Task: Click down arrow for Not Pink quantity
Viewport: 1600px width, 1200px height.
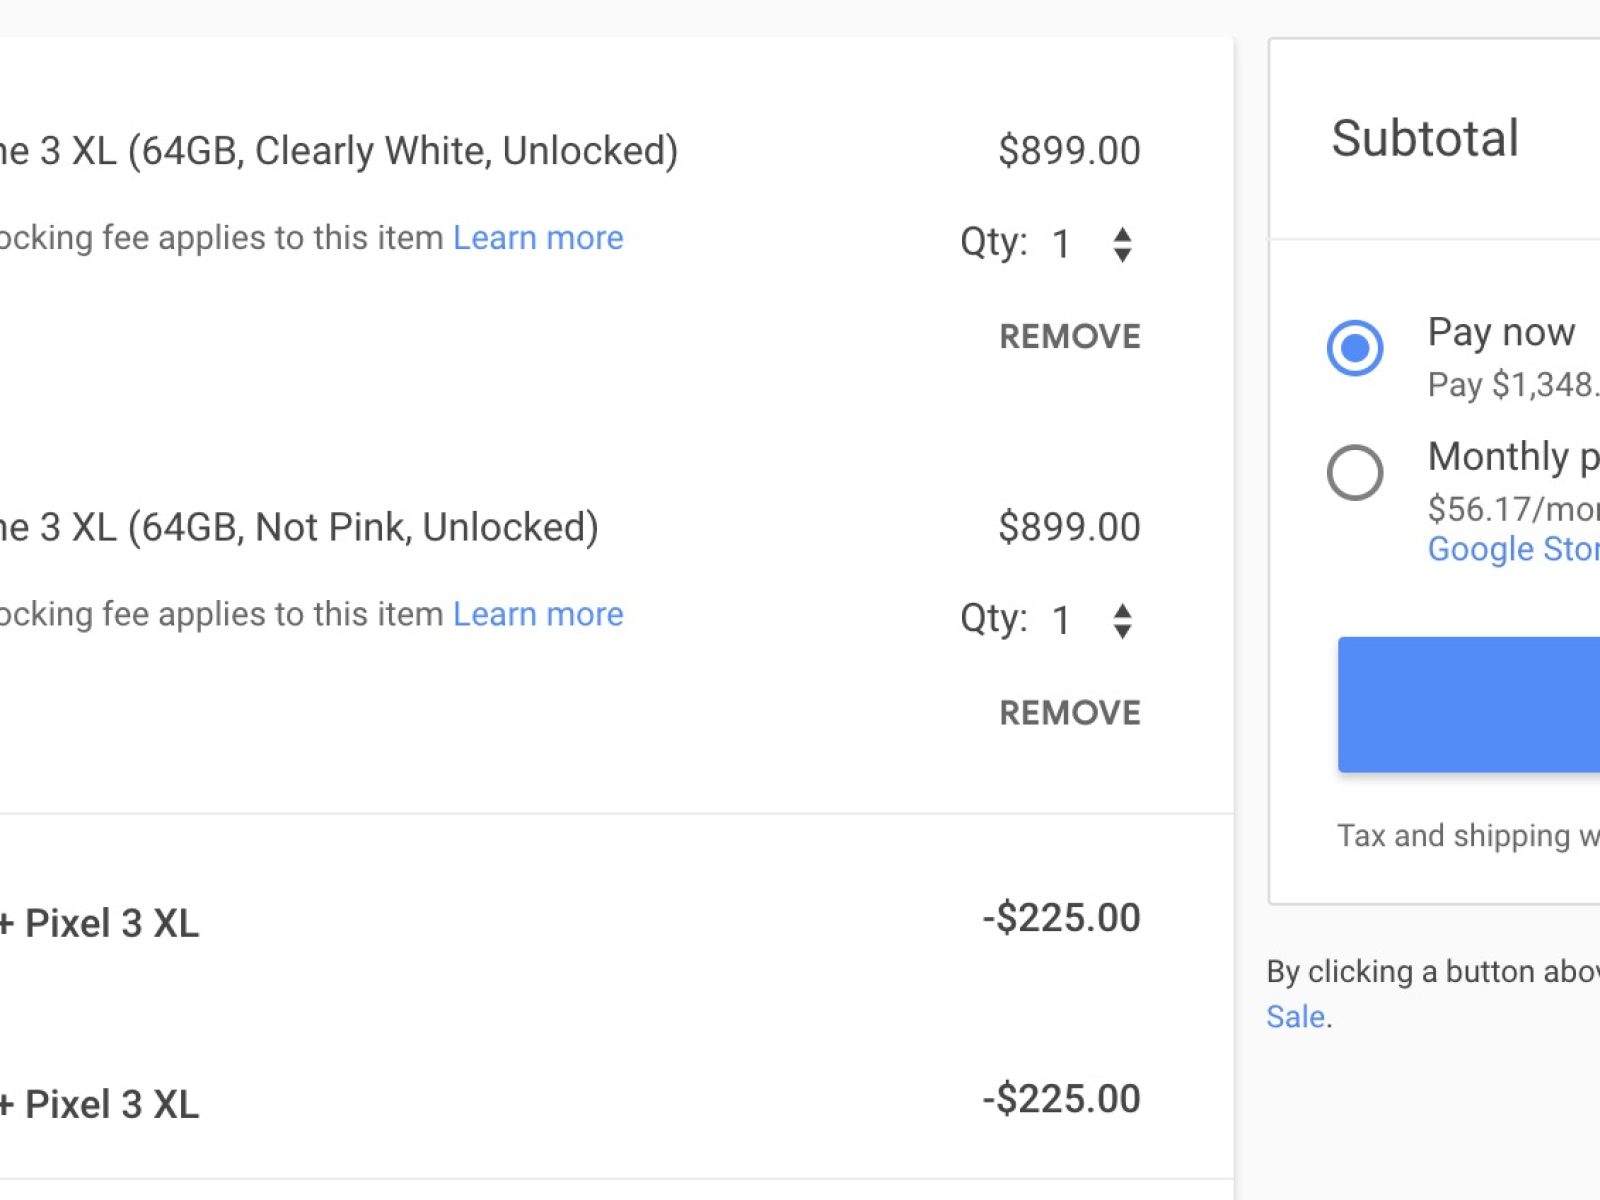Action: coord(1122,632)
